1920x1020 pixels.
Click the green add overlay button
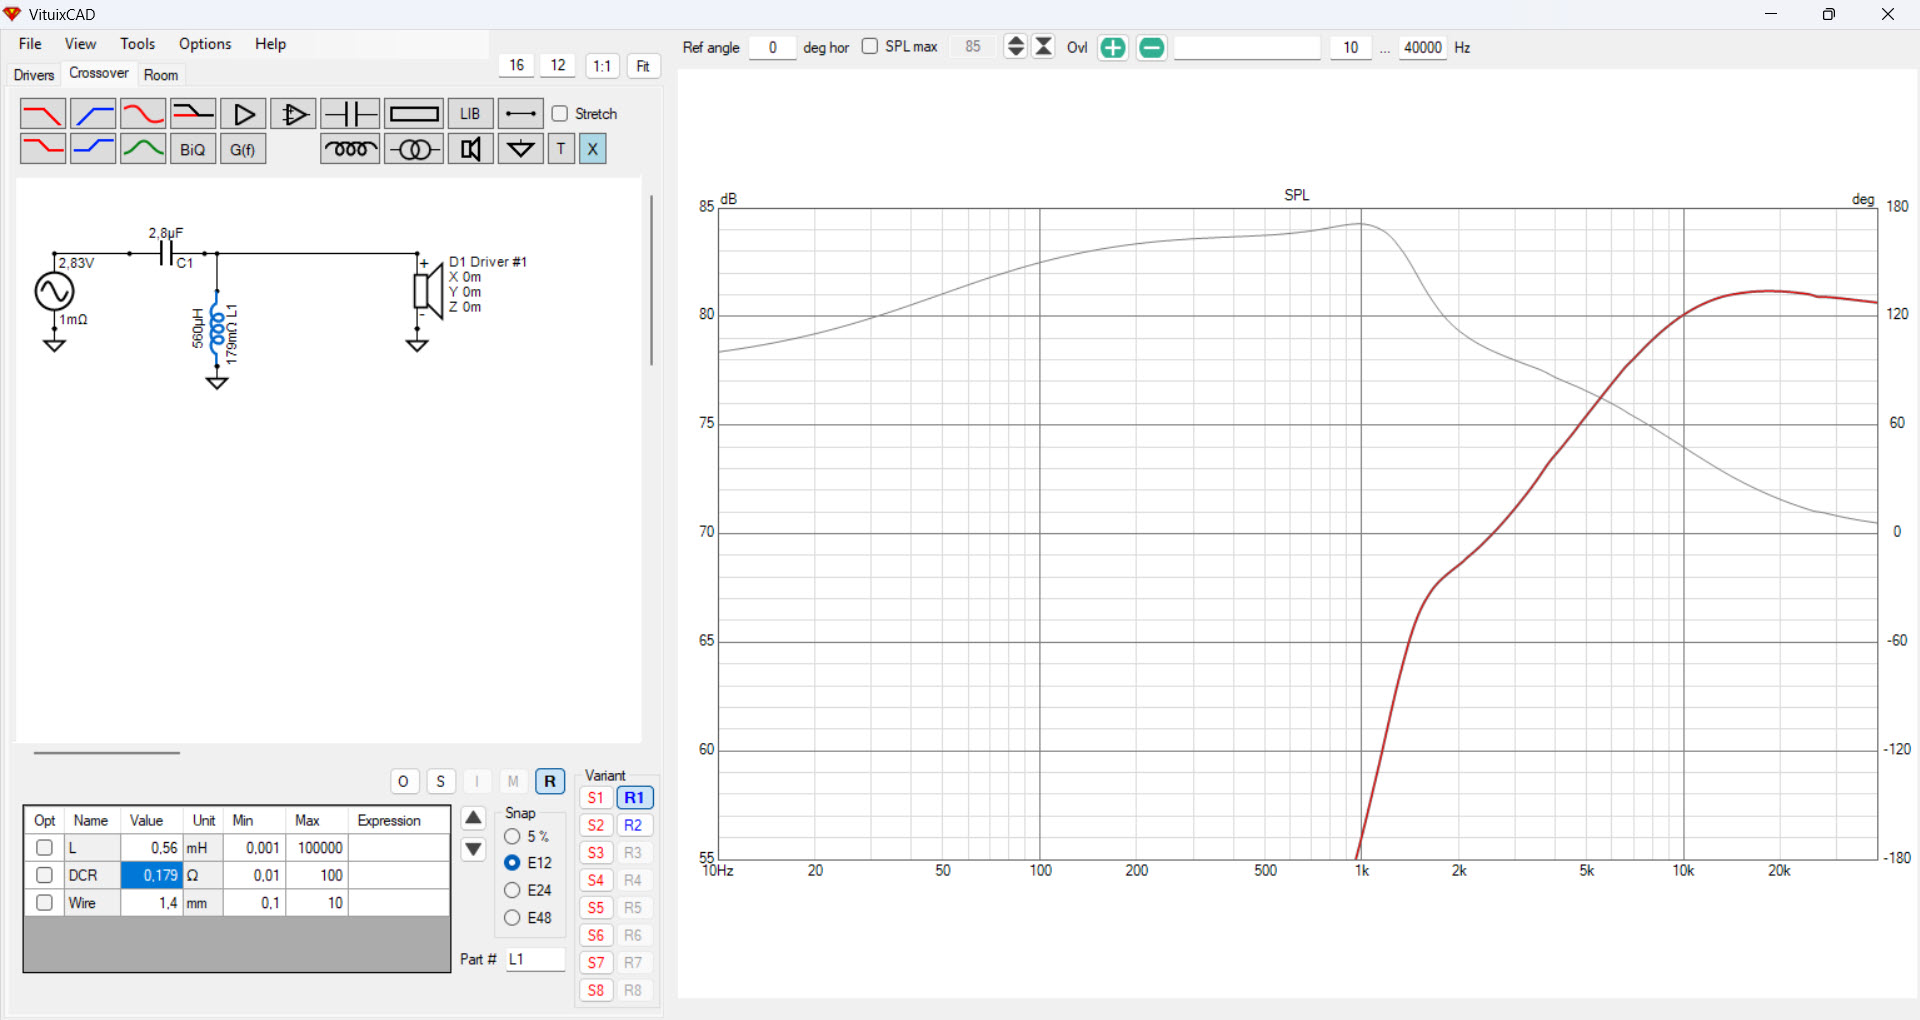click(1112, 48)
